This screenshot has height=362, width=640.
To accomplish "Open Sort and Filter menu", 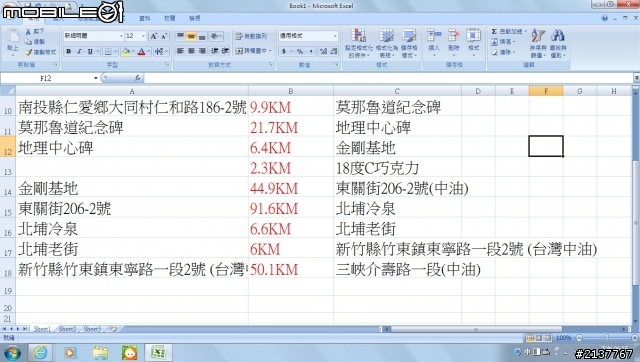I will pyautogui.click(x=538, y=43).
